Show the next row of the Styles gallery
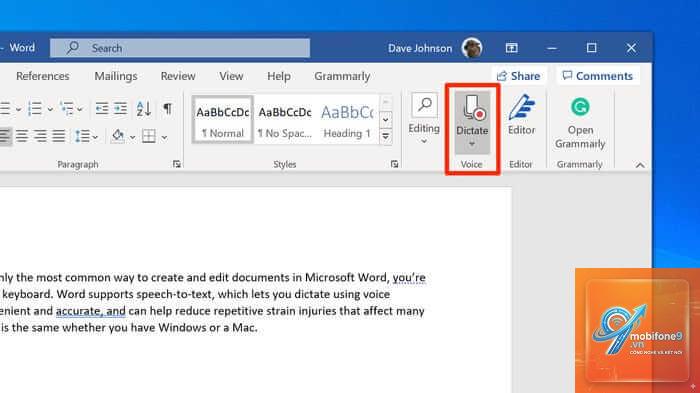This screenshot has height=393, width=700. pos(386,120)
